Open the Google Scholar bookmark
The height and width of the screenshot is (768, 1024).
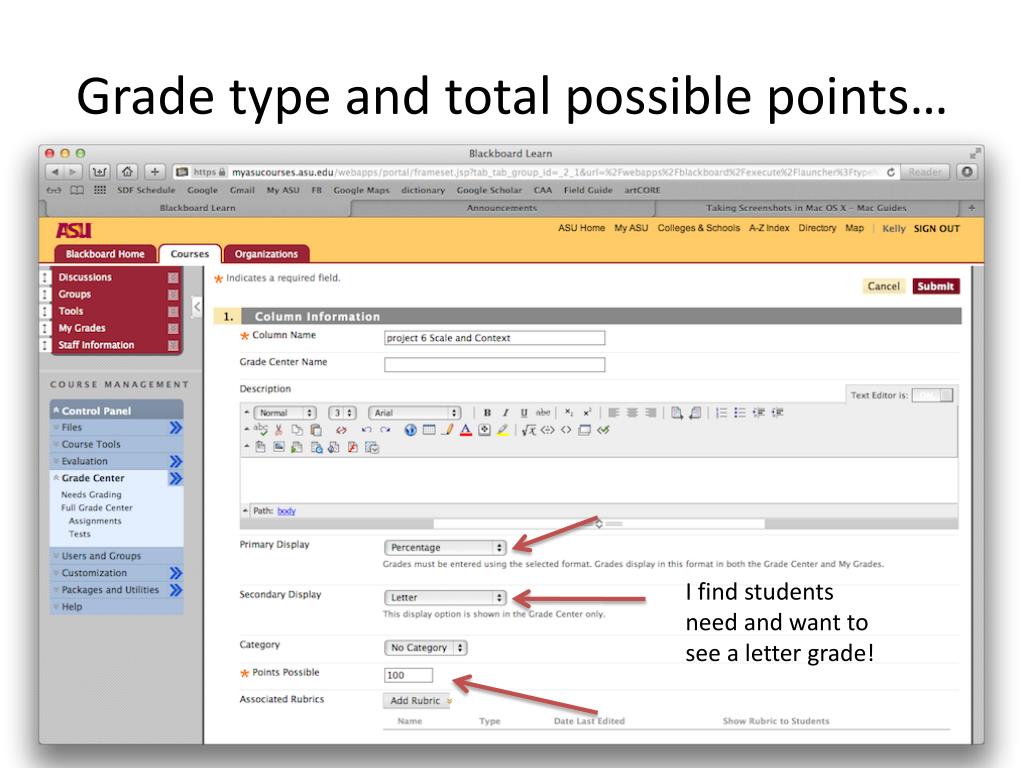pyautogui.click(x=489, y=190)
